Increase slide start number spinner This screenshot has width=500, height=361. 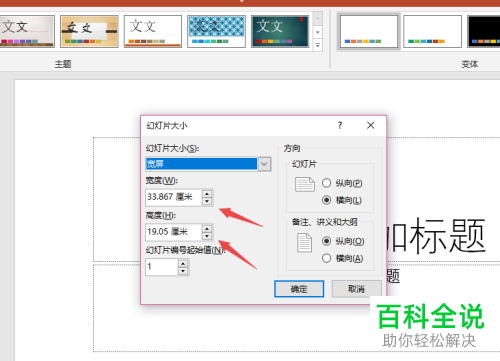[x=183, y=263]
